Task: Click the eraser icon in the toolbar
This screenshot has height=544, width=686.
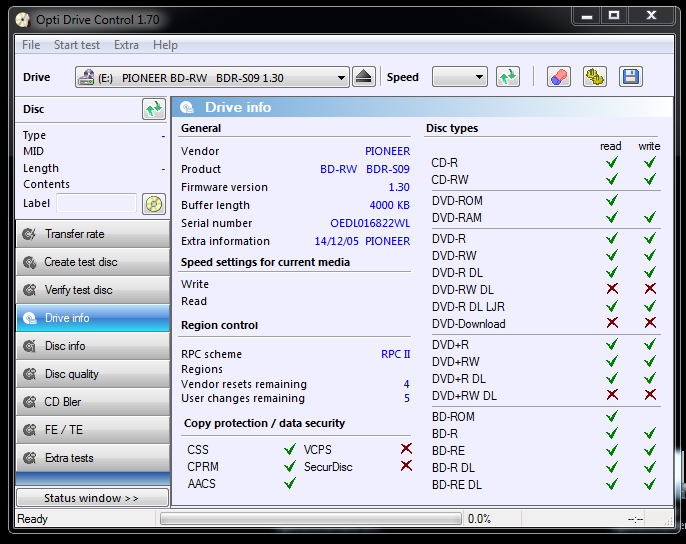Action: click(x=559, y=77)
